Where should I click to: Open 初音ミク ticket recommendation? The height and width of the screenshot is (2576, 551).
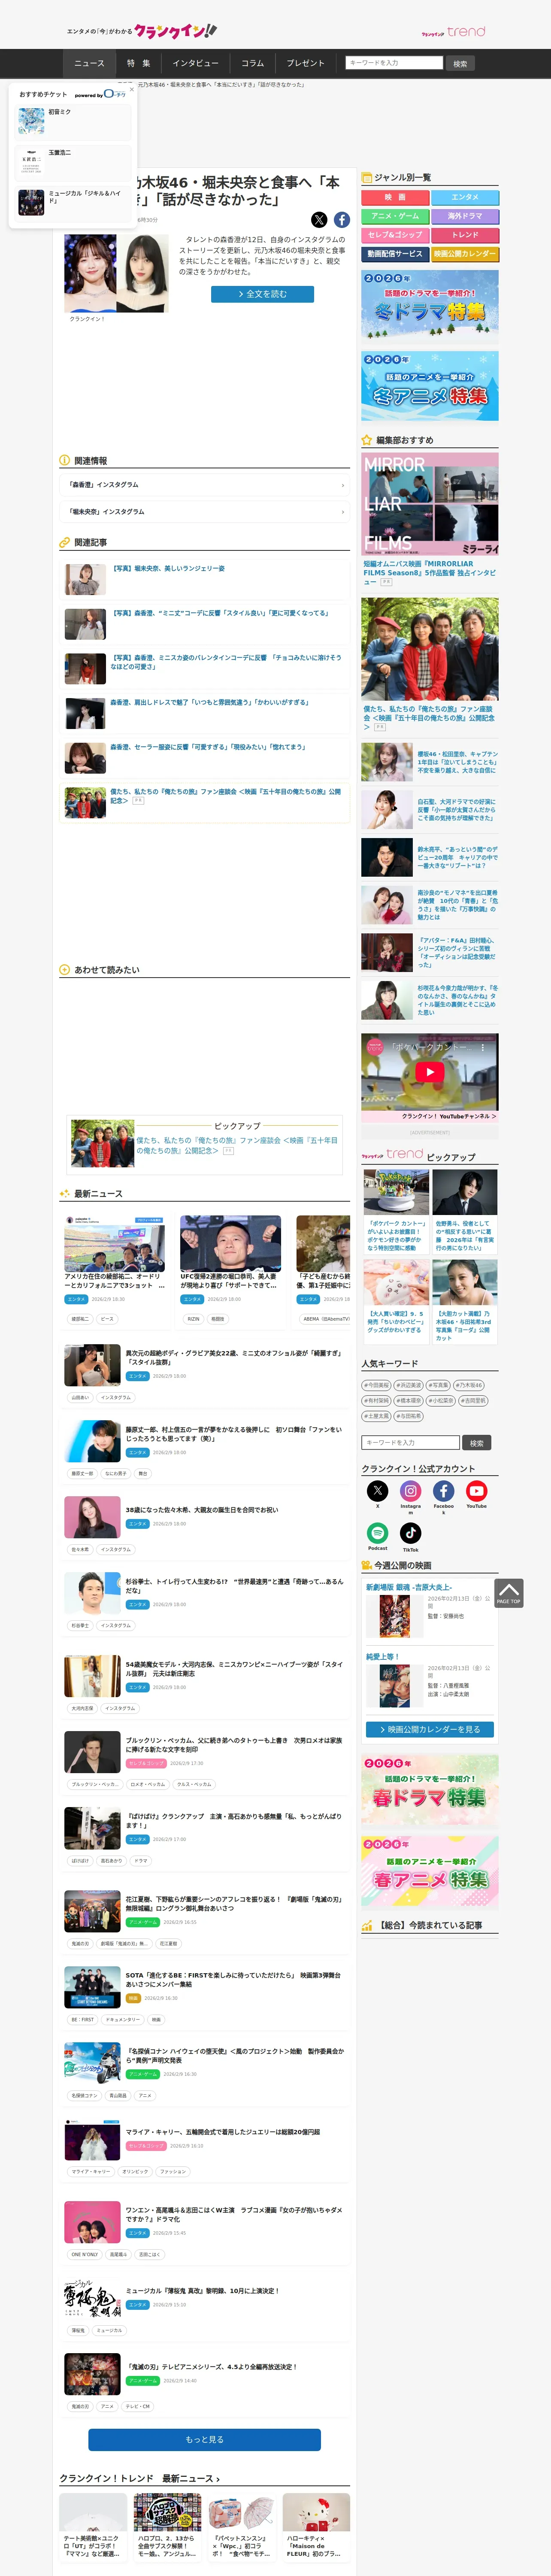pyautogui.click(x=73, y=121)
